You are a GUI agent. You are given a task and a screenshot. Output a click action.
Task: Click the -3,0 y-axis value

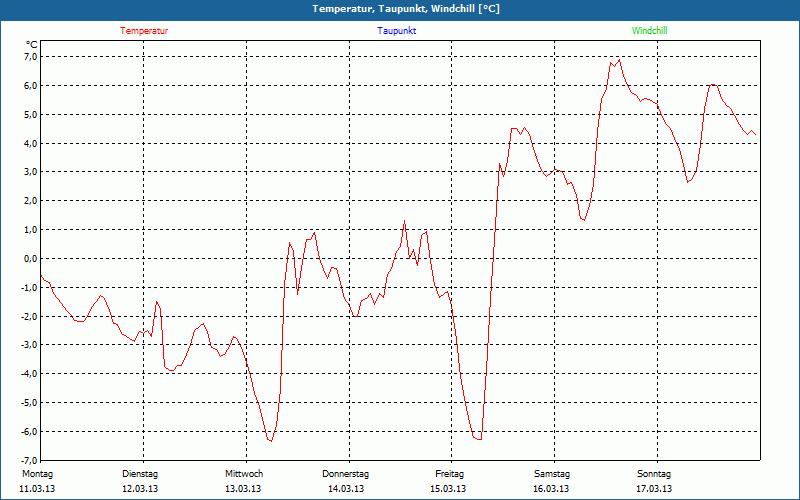tap(29, 345)
